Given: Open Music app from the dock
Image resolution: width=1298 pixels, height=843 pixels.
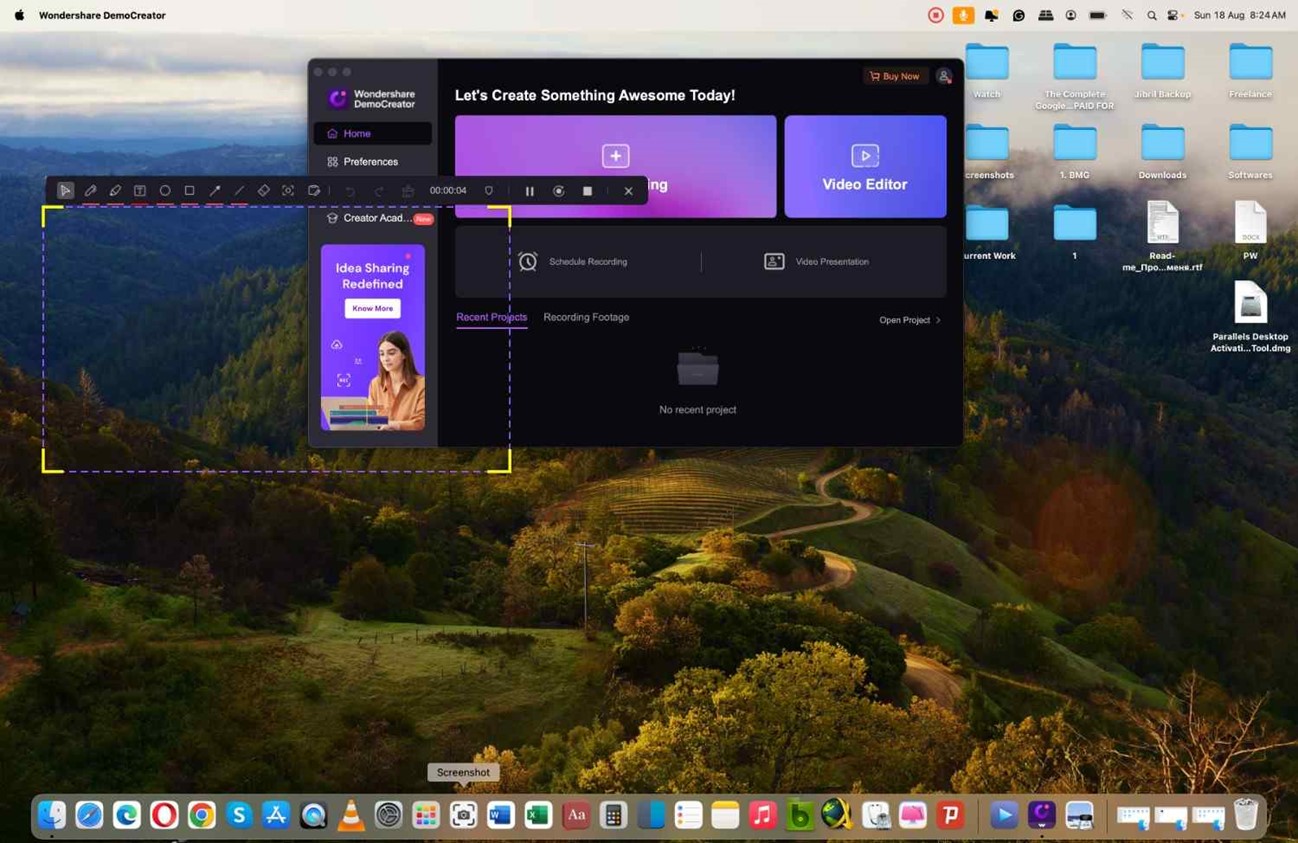Looking at the screenshot, I should pos(763,815).
